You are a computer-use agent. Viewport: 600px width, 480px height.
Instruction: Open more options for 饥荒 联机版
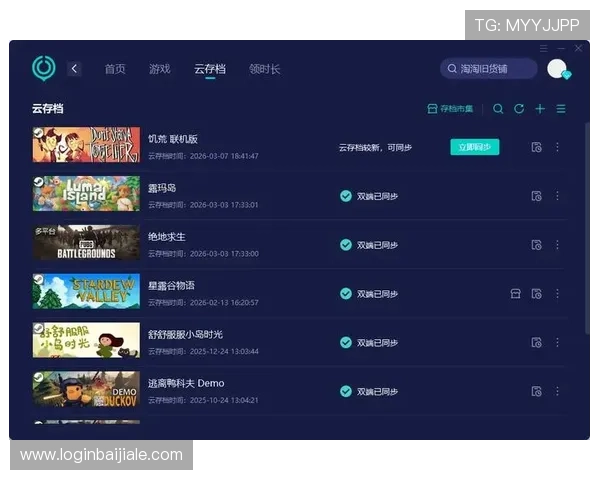[x=558, y=147]
